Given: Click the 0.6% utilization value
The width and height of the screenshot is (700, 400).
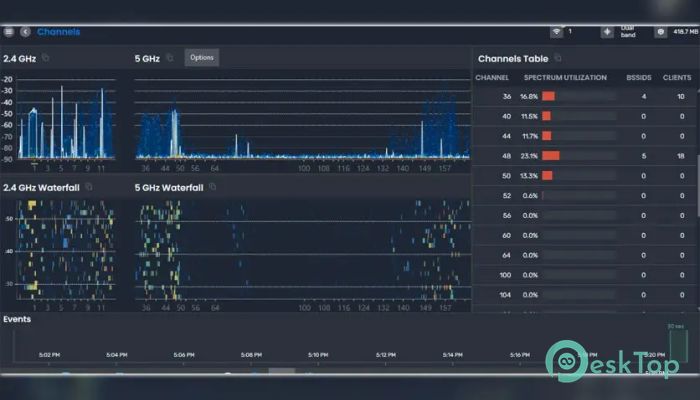Looking at the screenshot, I should click(530, 196).
